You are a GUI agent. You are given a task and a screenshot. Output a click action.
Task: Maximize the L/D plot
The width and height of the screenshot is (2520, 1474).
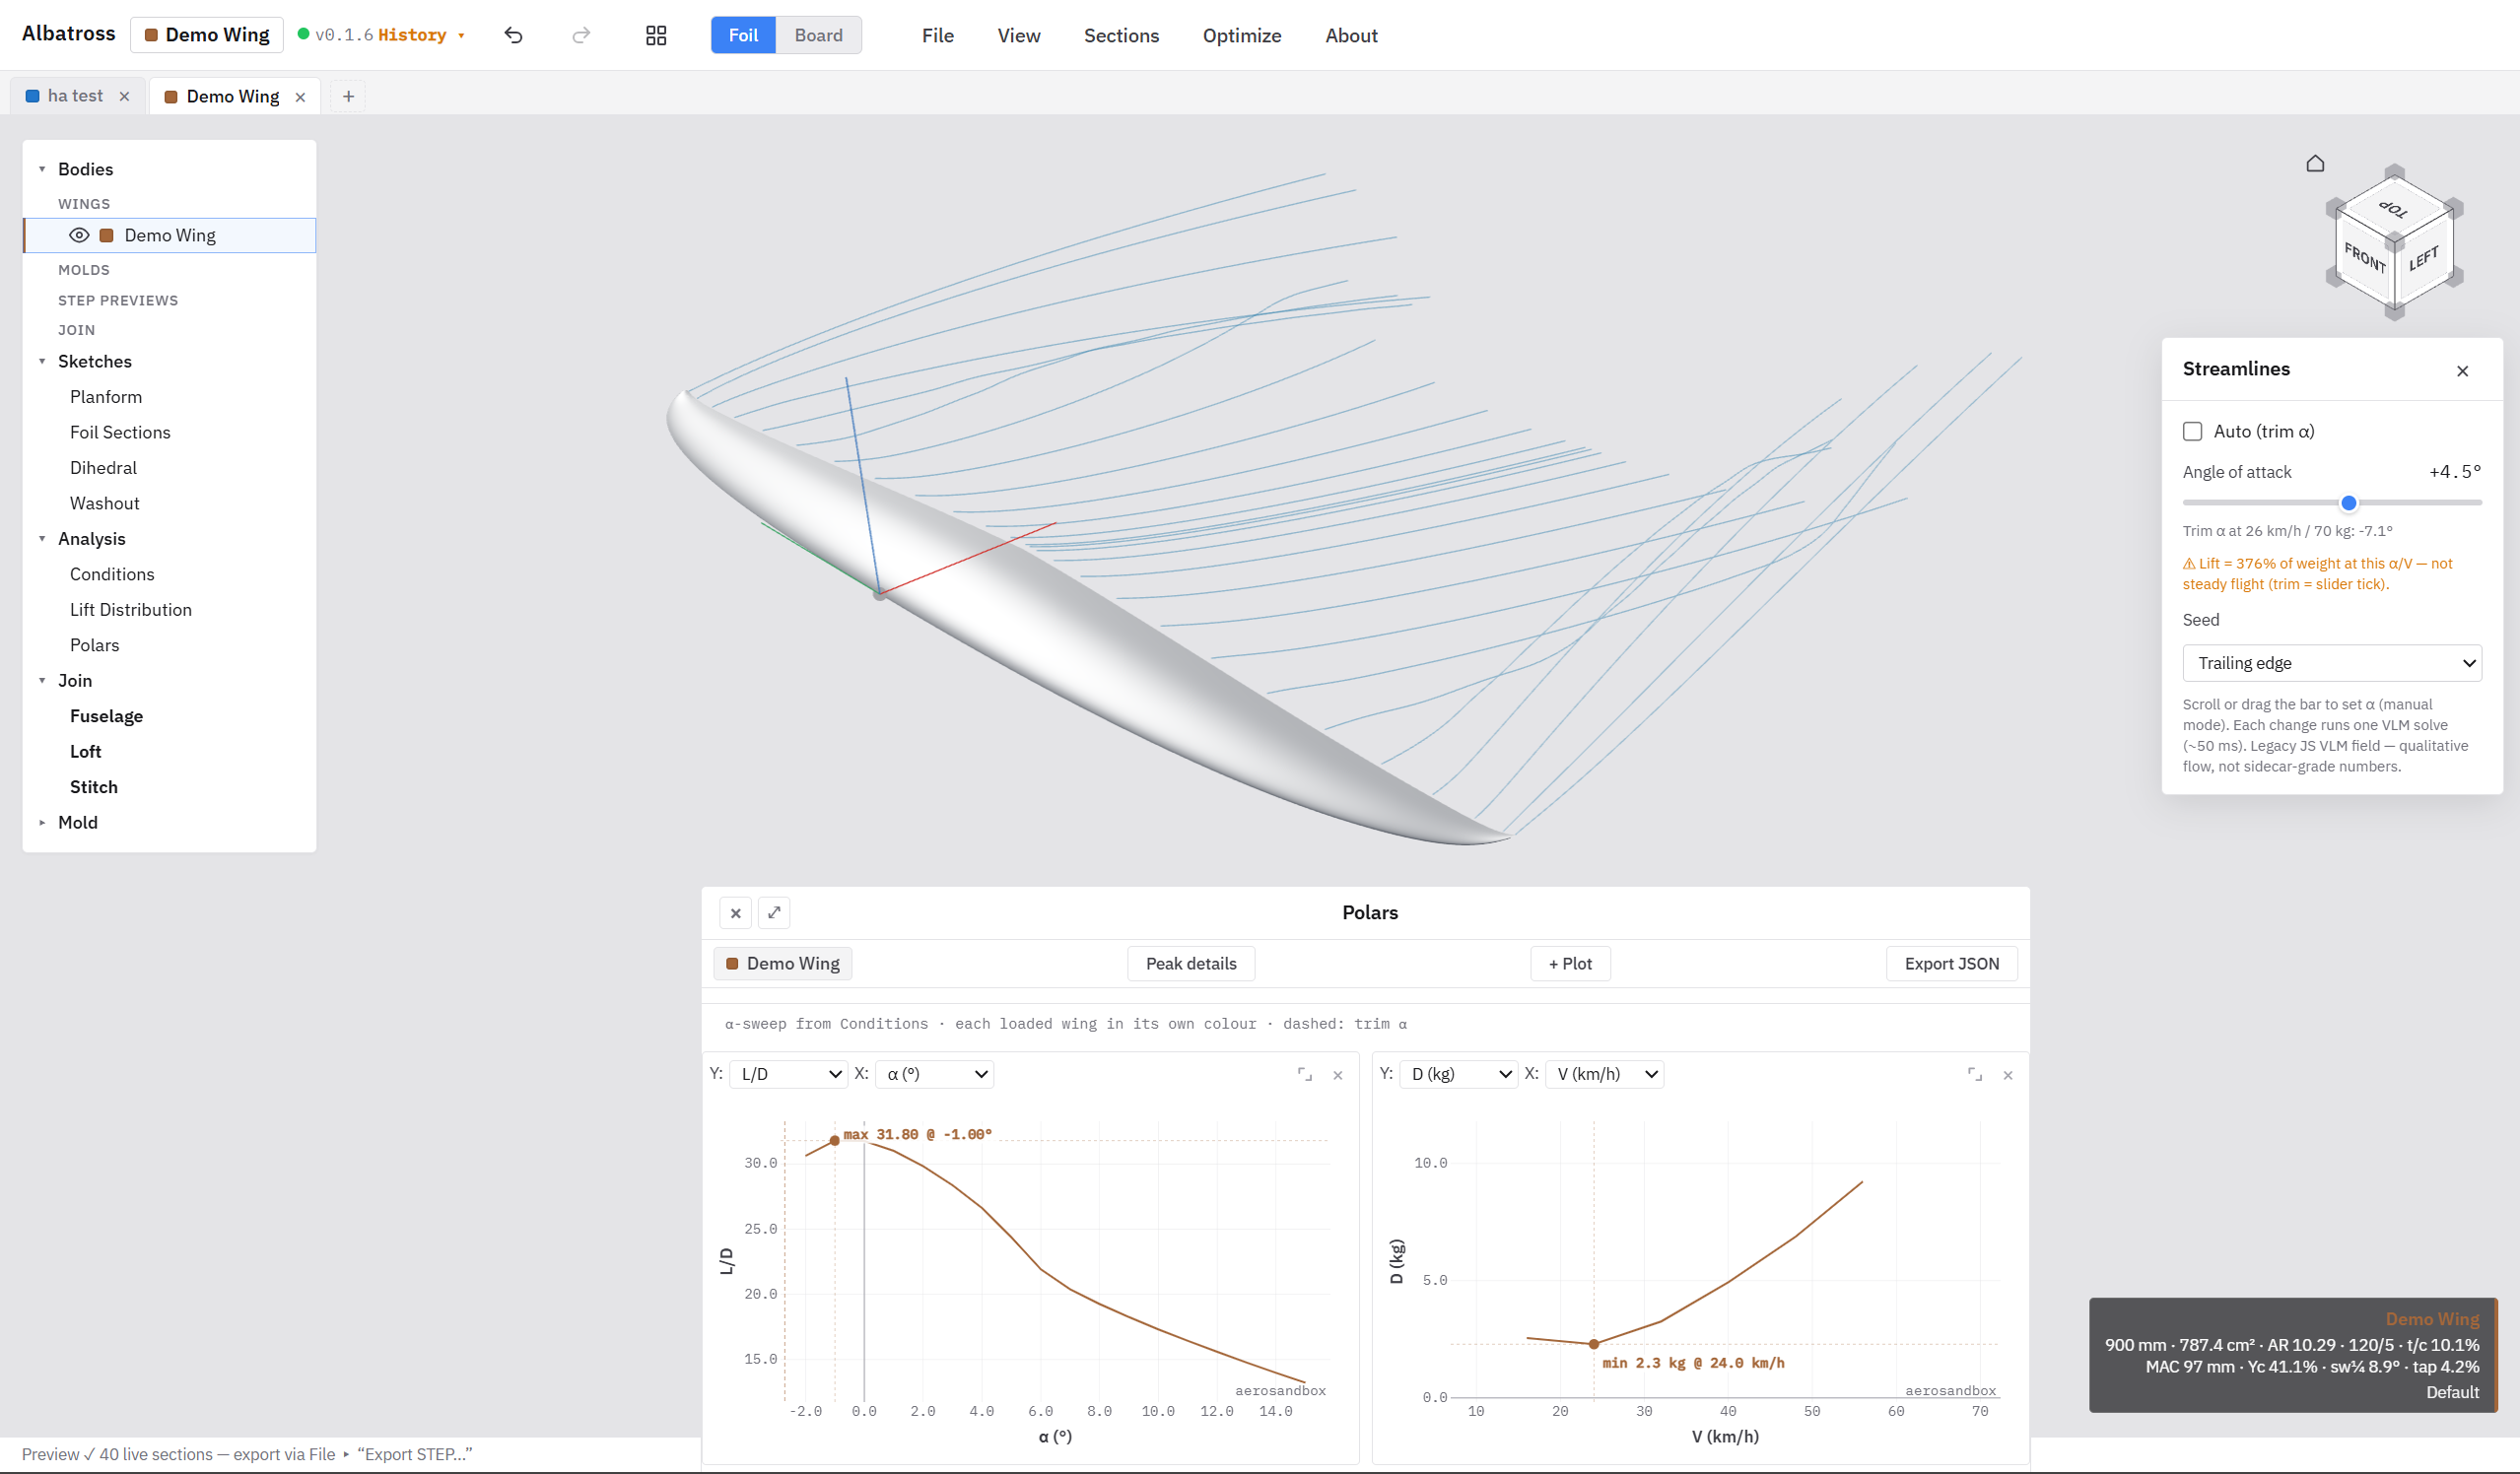1305,1074
